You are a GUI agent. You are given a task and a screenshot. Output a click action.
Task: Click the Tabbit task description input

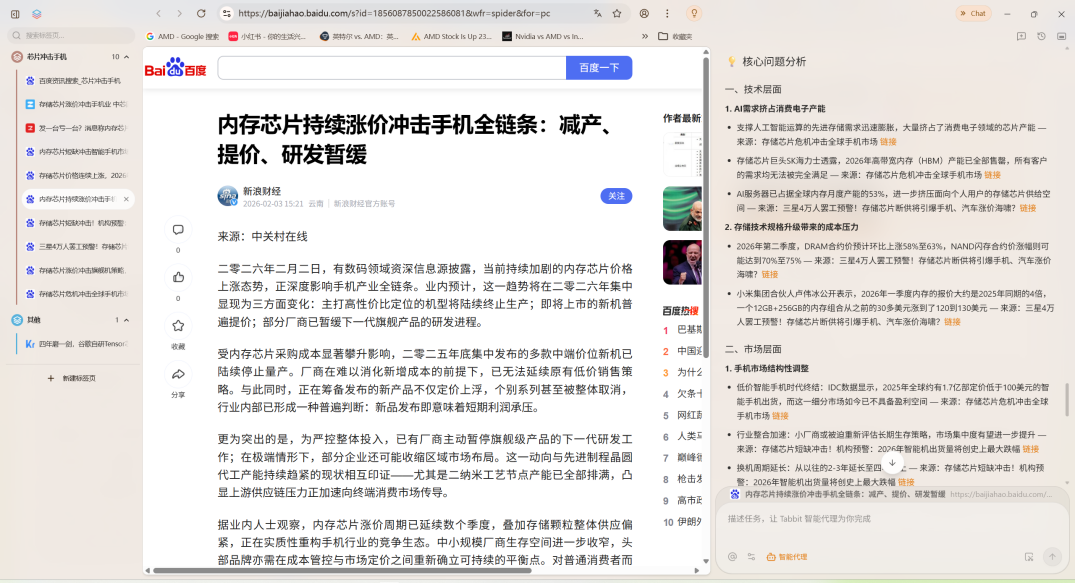tap(890, 519)
